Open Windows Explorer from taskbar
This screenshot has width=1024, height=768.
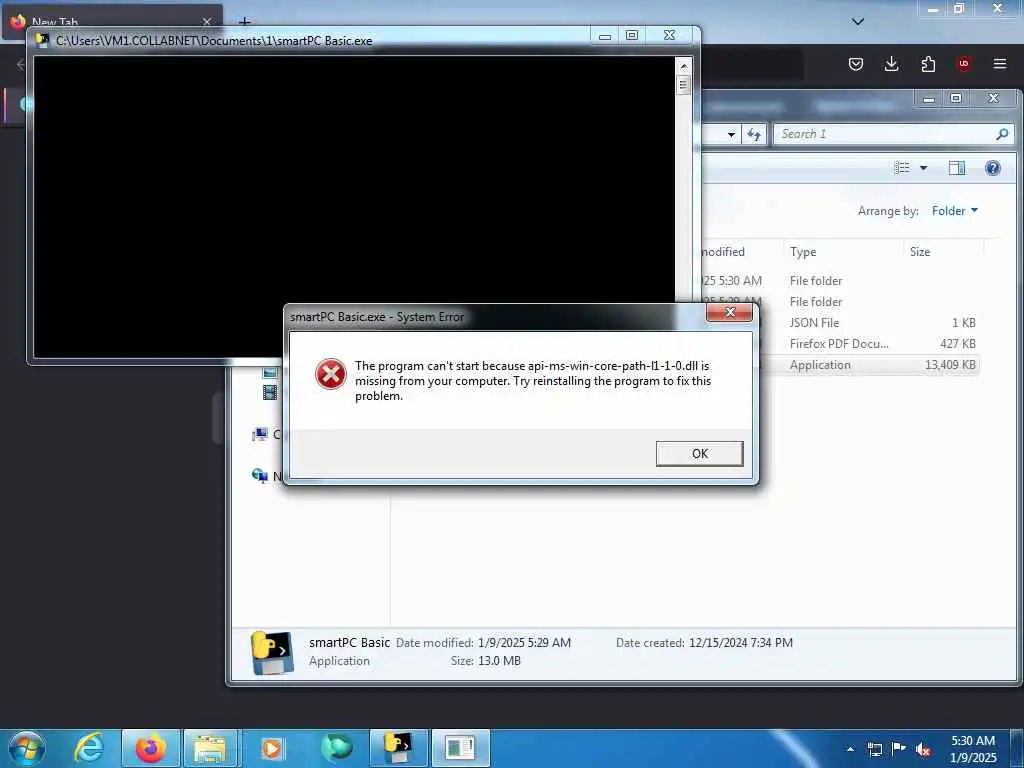[x=210, y=748]
